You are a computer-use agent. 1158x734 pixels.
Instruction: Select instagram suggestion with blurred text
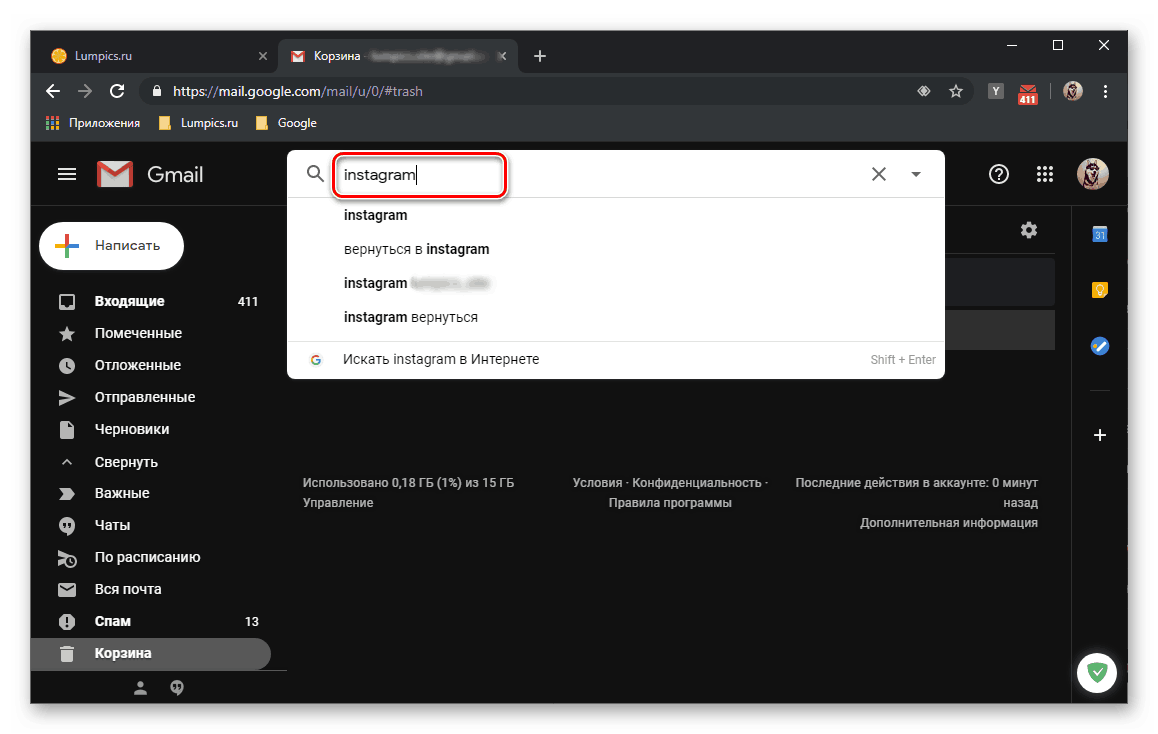tap(616, 283)
